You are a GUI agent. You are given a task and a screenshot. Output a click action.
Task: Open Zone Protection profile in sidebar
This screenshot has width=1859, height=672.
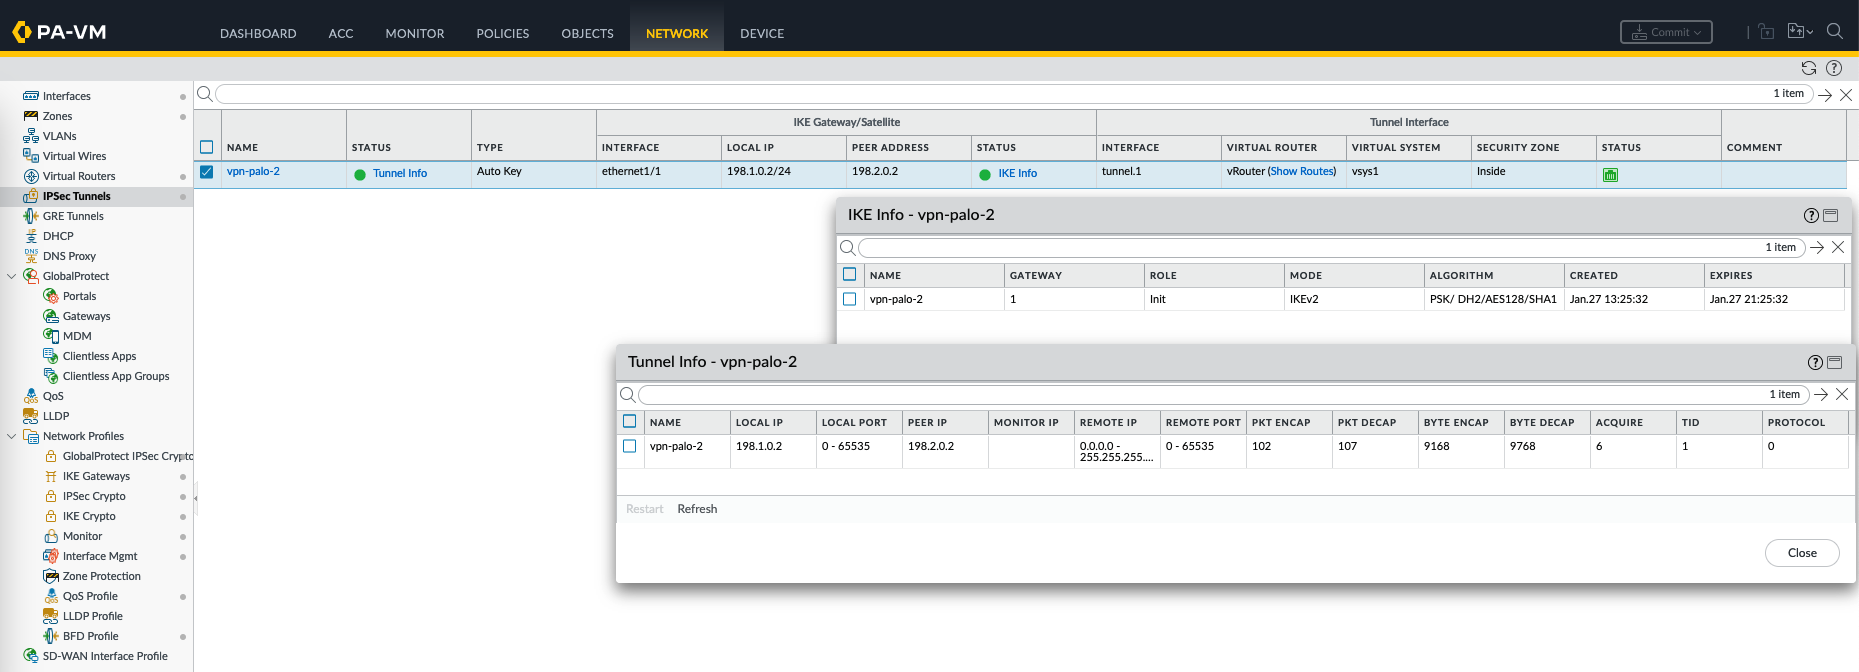tap(101, 576)
